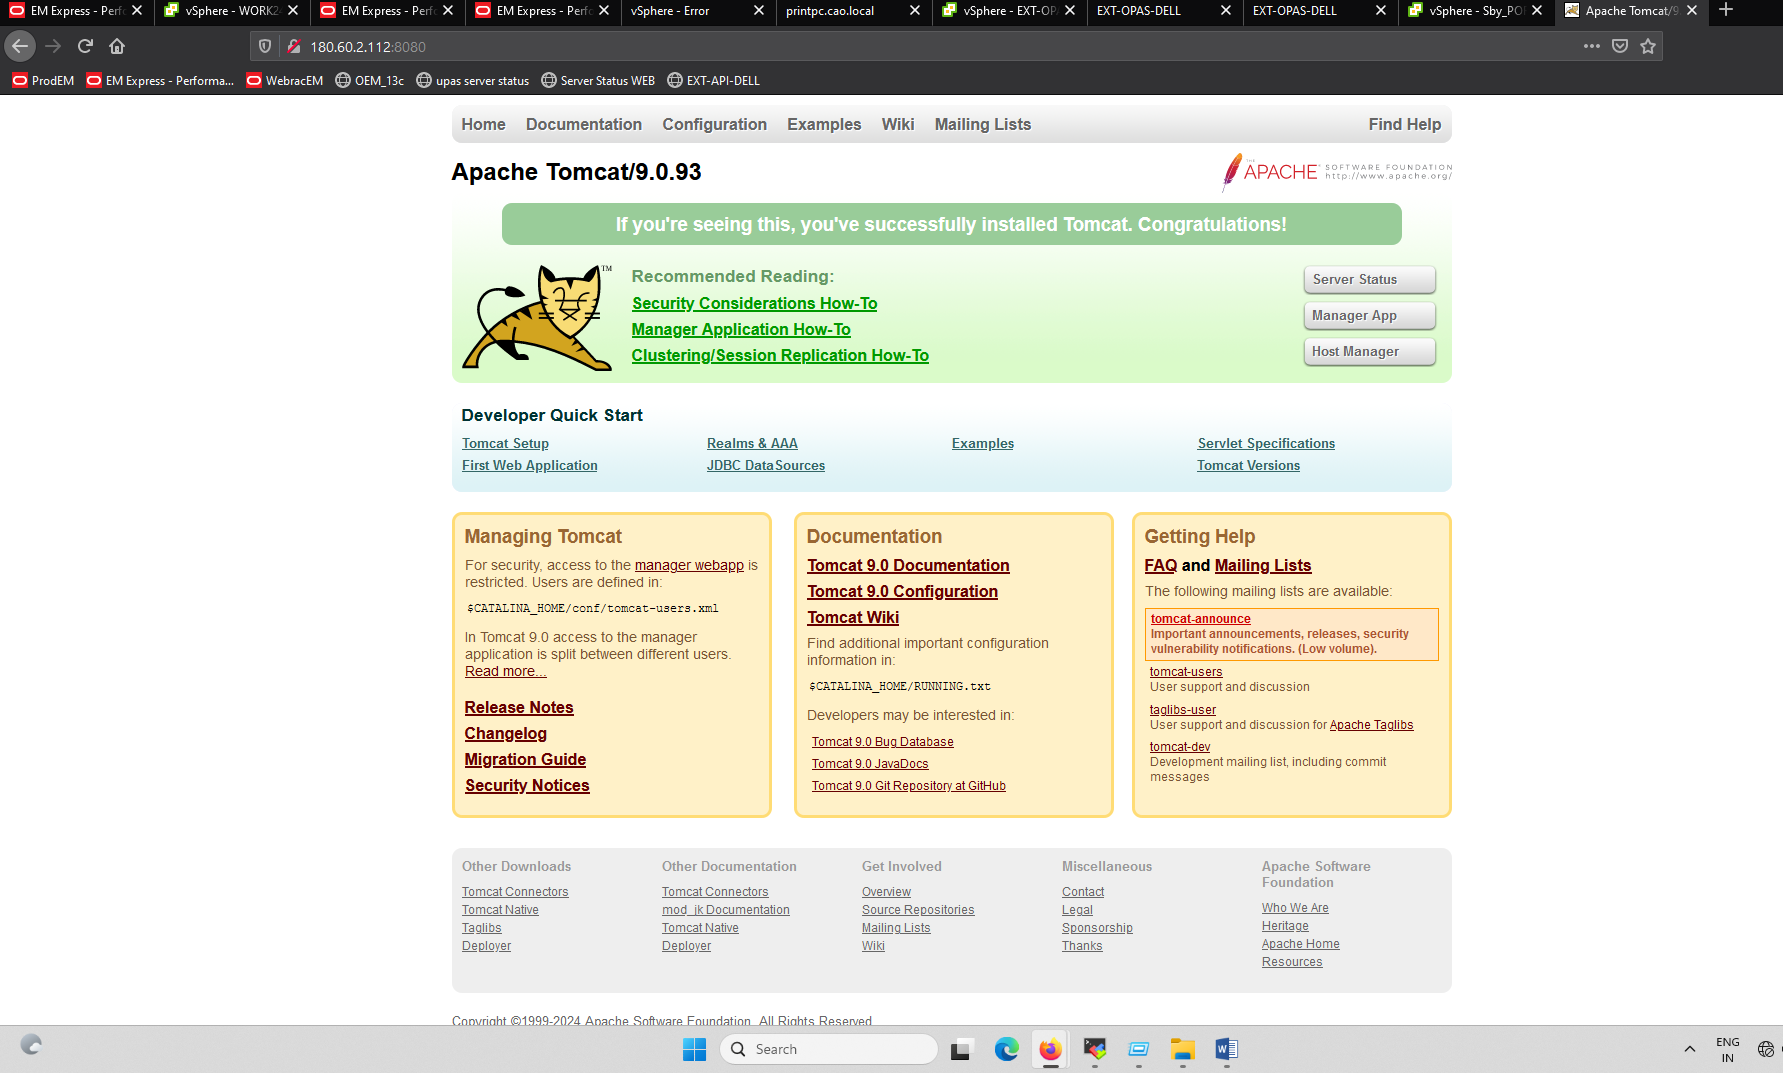Screen dimensions: 1783x1073
Task: Click the Apache Software Foundation logo
Action: [x=1336, y=172]
